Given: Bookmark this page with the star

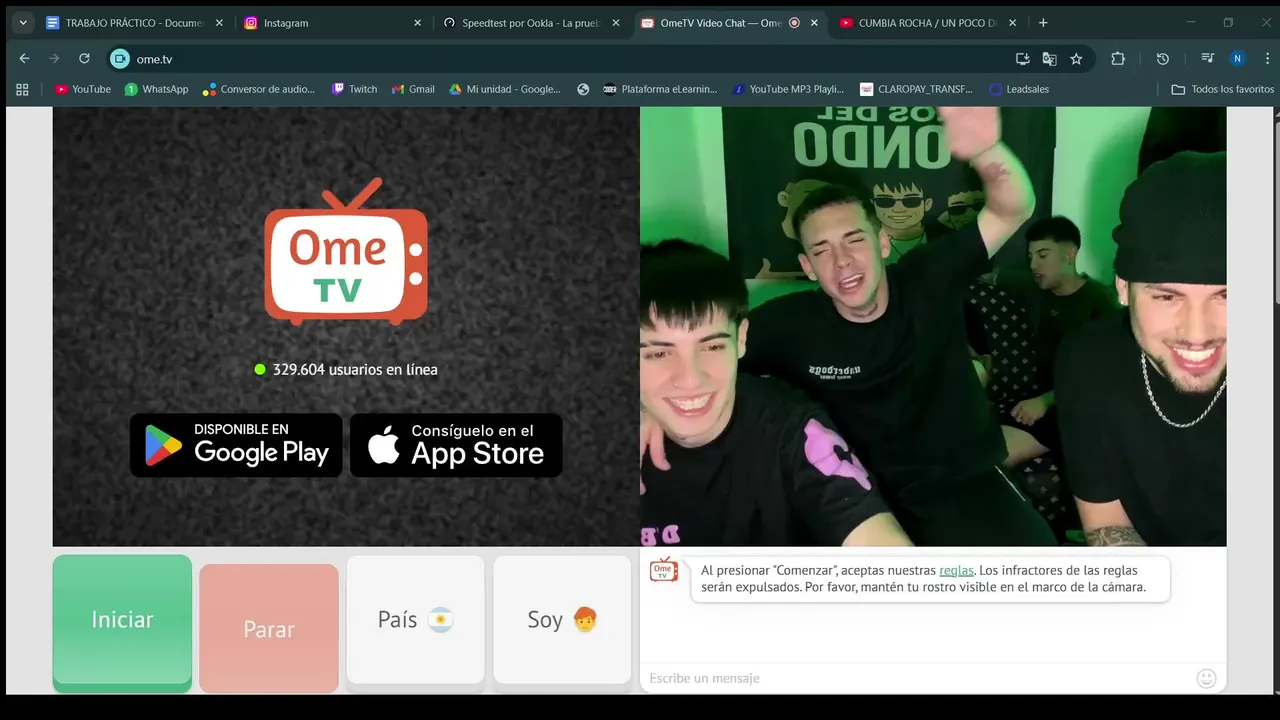Looking at the screenshot, I should pyautogui.click(x=1076, y=59).
